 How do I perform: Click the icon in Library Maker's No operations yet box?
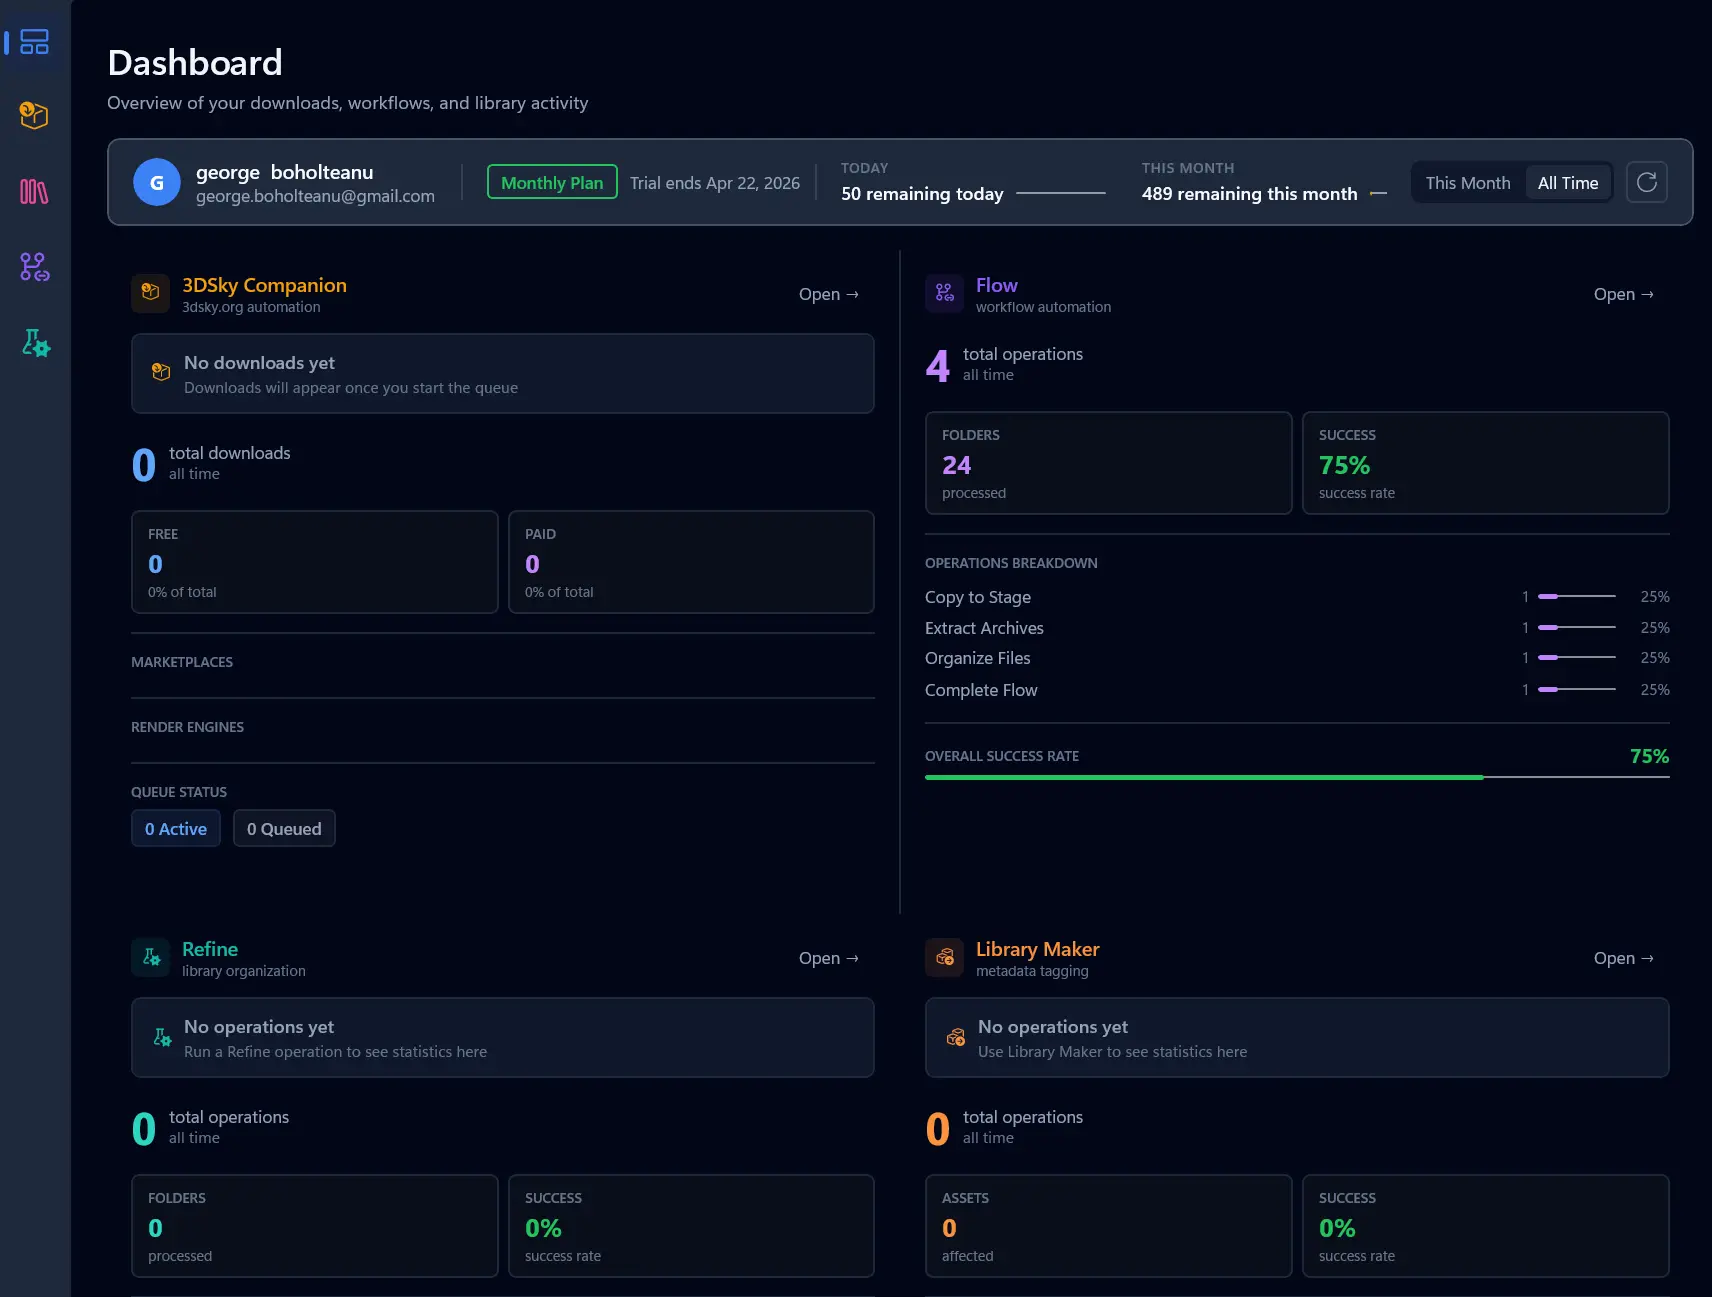[x=955, y=1037]
